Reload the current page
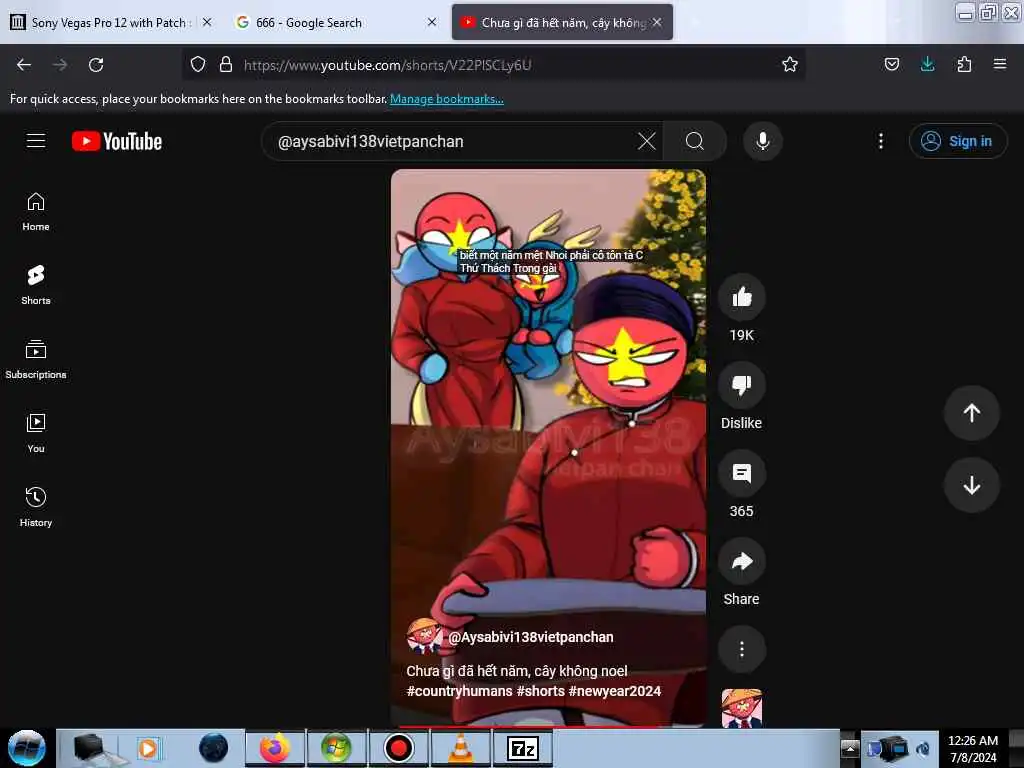This screenshot has width=1024, height=768. tap(96, 65)
